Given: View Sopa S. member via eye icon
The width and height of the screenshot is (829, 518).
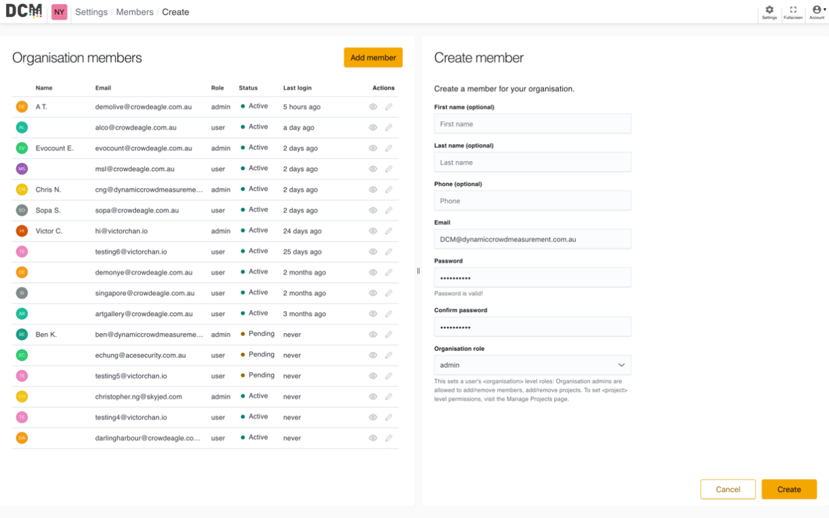Looking at the screenshot, I should tap(373, 210).
